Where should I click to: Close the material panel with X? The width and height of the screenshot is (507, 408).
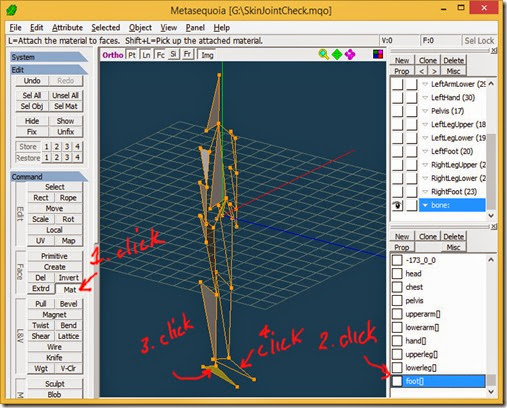(x=494, y=226)
